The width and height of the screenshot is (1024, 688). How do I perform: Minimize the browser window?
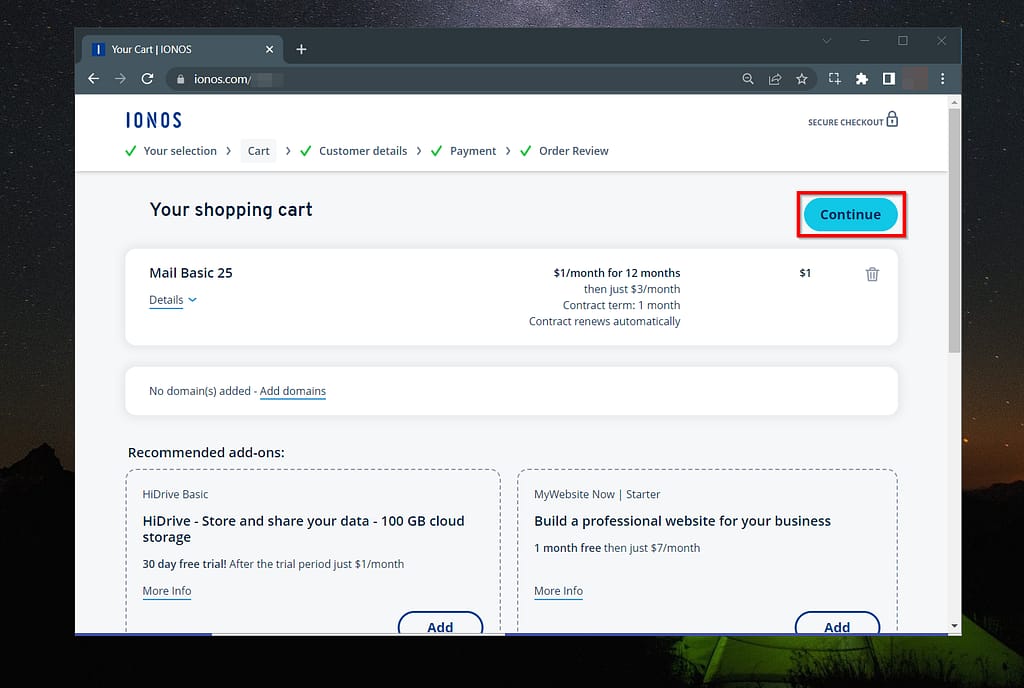tap(865, 41)
